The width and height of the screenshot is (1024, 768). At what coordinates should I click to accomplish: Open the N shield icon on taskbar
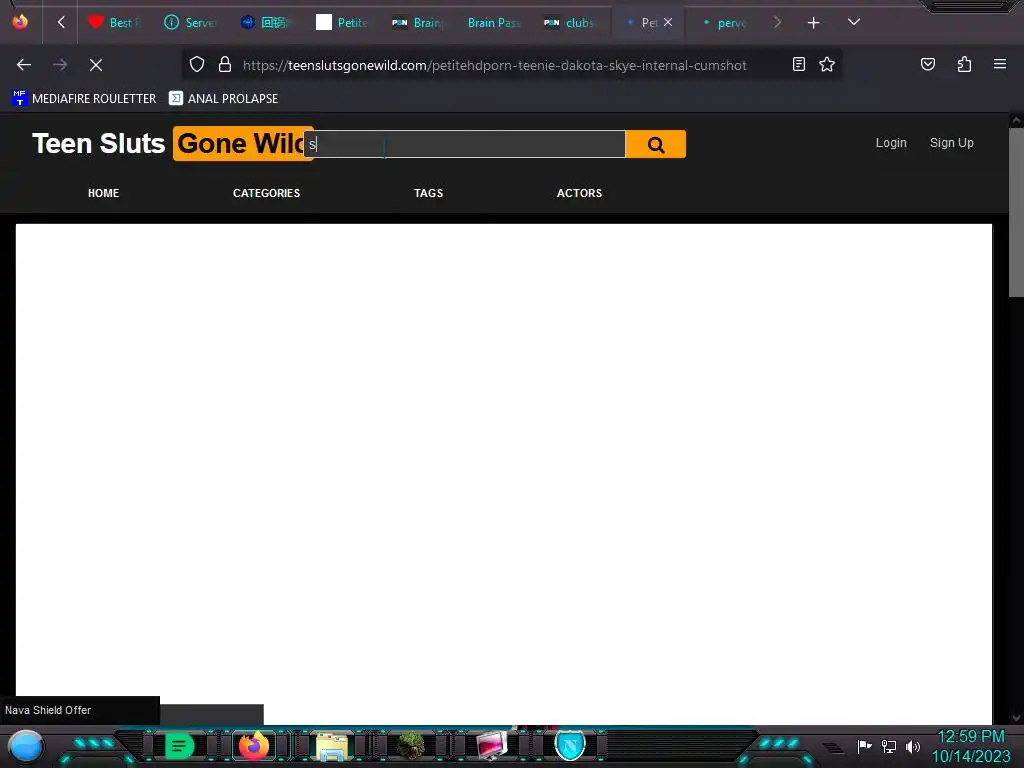coord(570,745)
